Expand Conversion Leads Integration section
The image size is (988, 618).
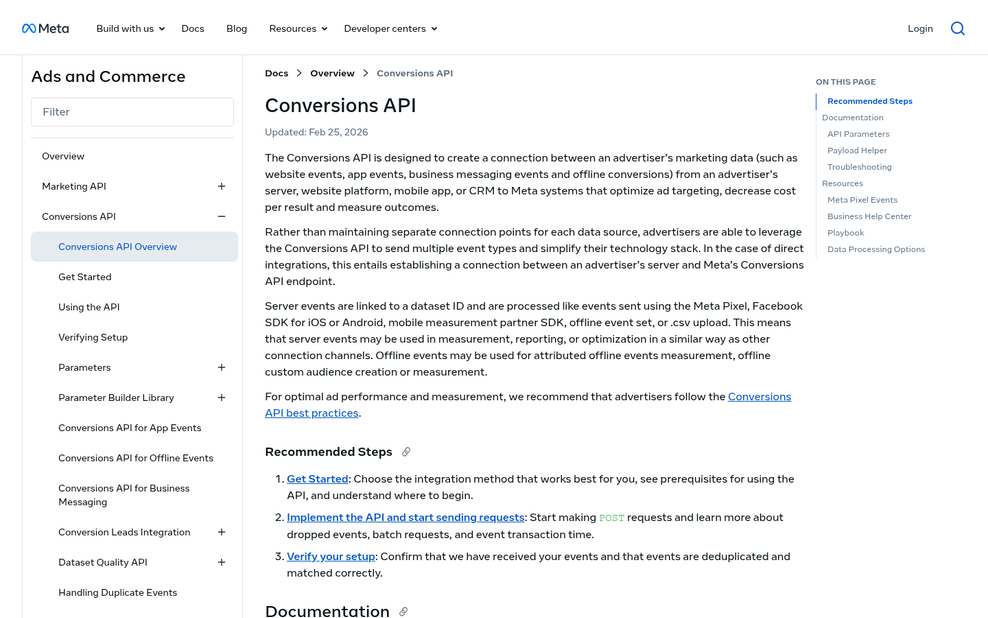pyautogui.click(x=221, y=532)
